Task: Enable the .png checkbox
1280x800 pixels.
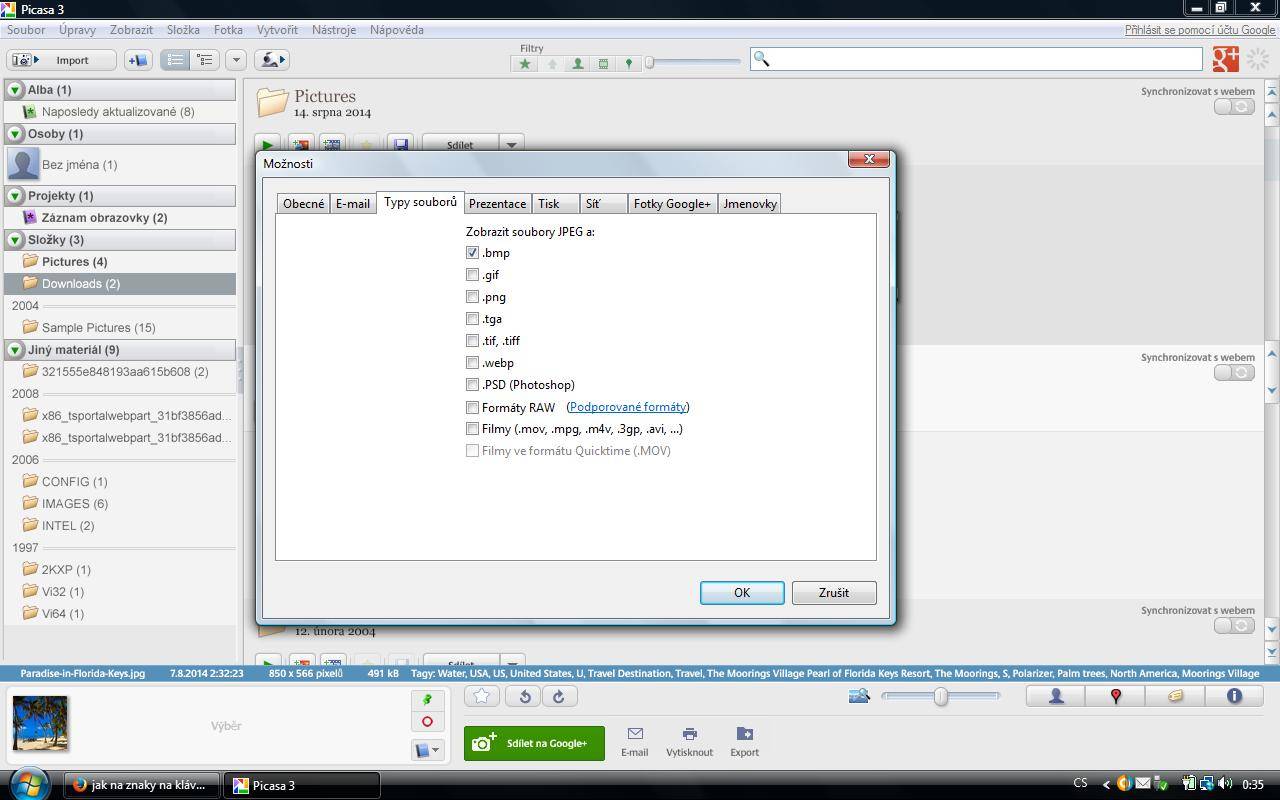Action: coord(472,297)
